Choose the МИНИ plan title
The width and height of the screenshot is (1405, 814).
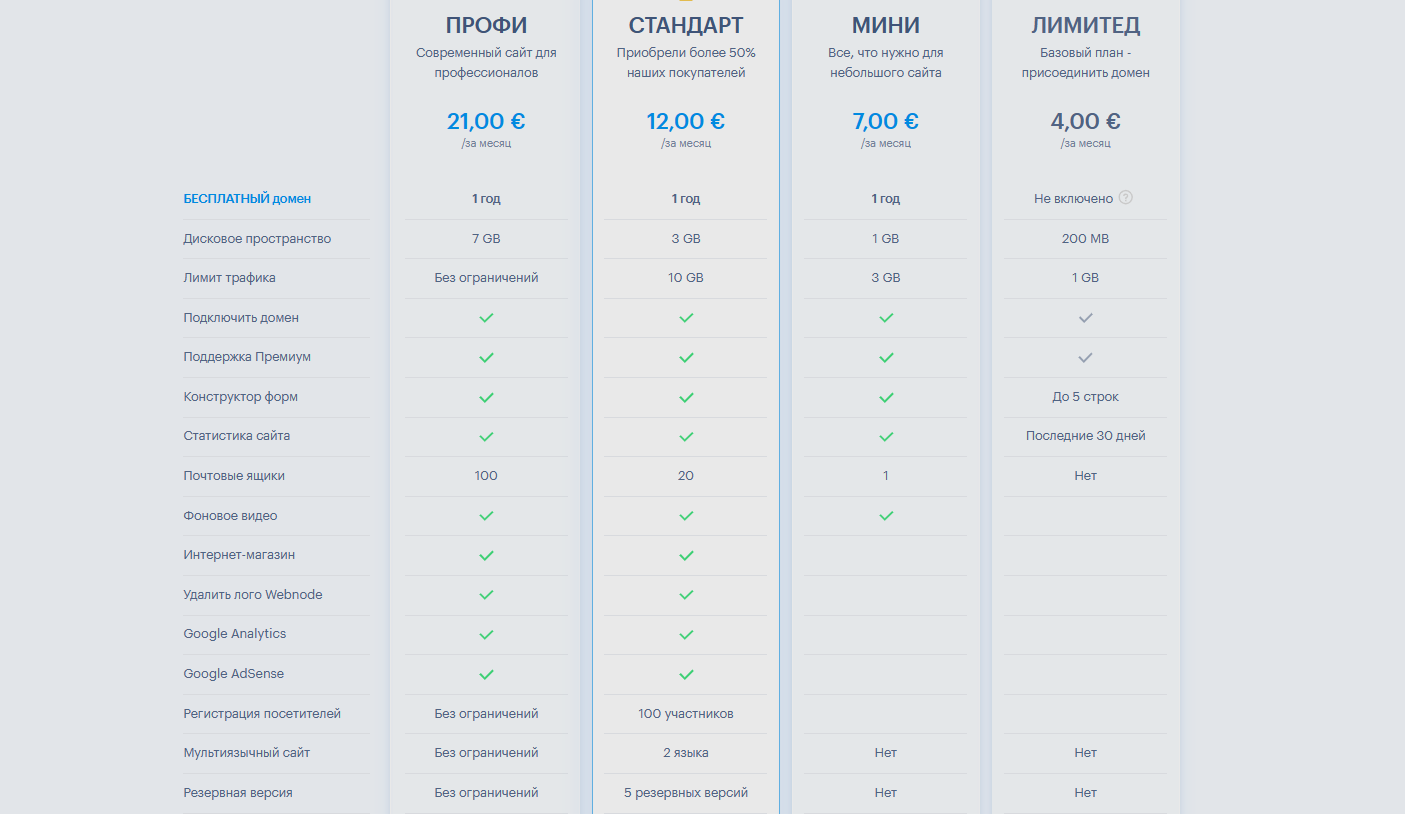886,25
